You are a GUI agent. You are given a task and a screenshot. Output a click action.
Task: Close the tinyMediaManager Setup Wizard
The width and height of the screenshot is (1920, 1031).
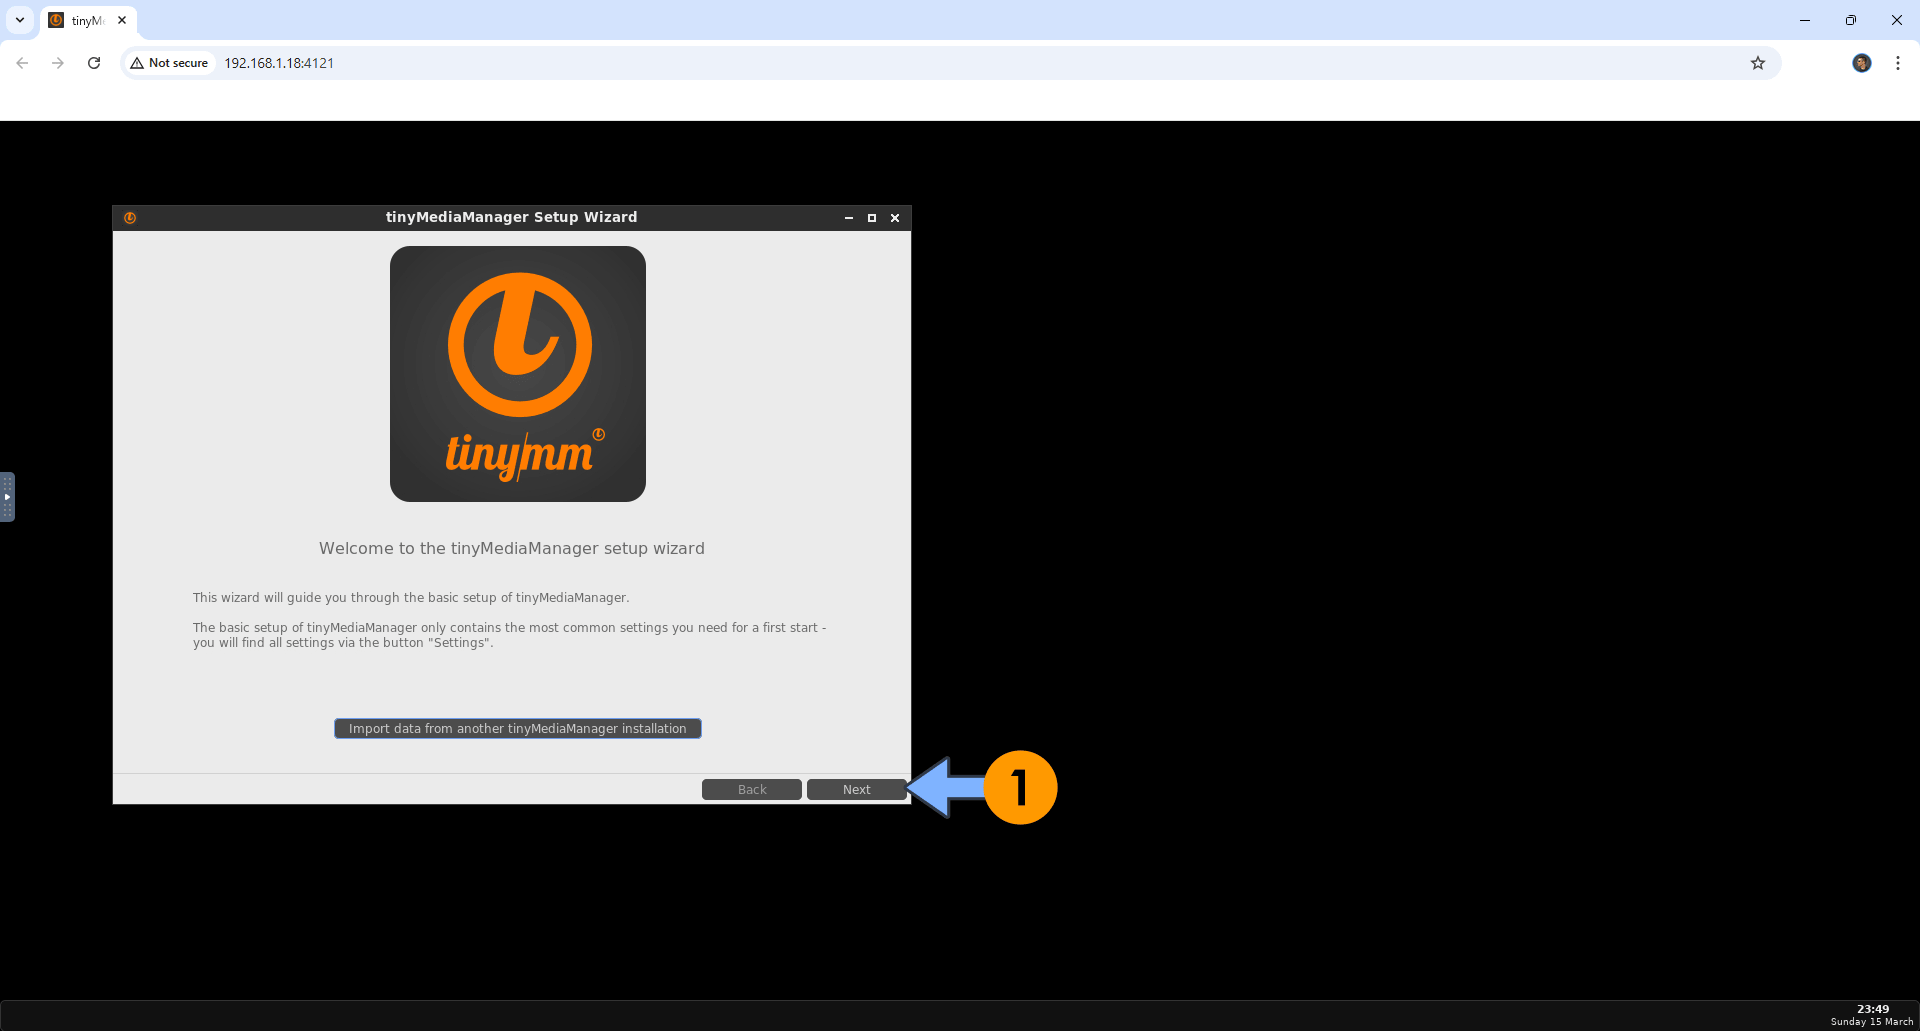tap(895, 218)
